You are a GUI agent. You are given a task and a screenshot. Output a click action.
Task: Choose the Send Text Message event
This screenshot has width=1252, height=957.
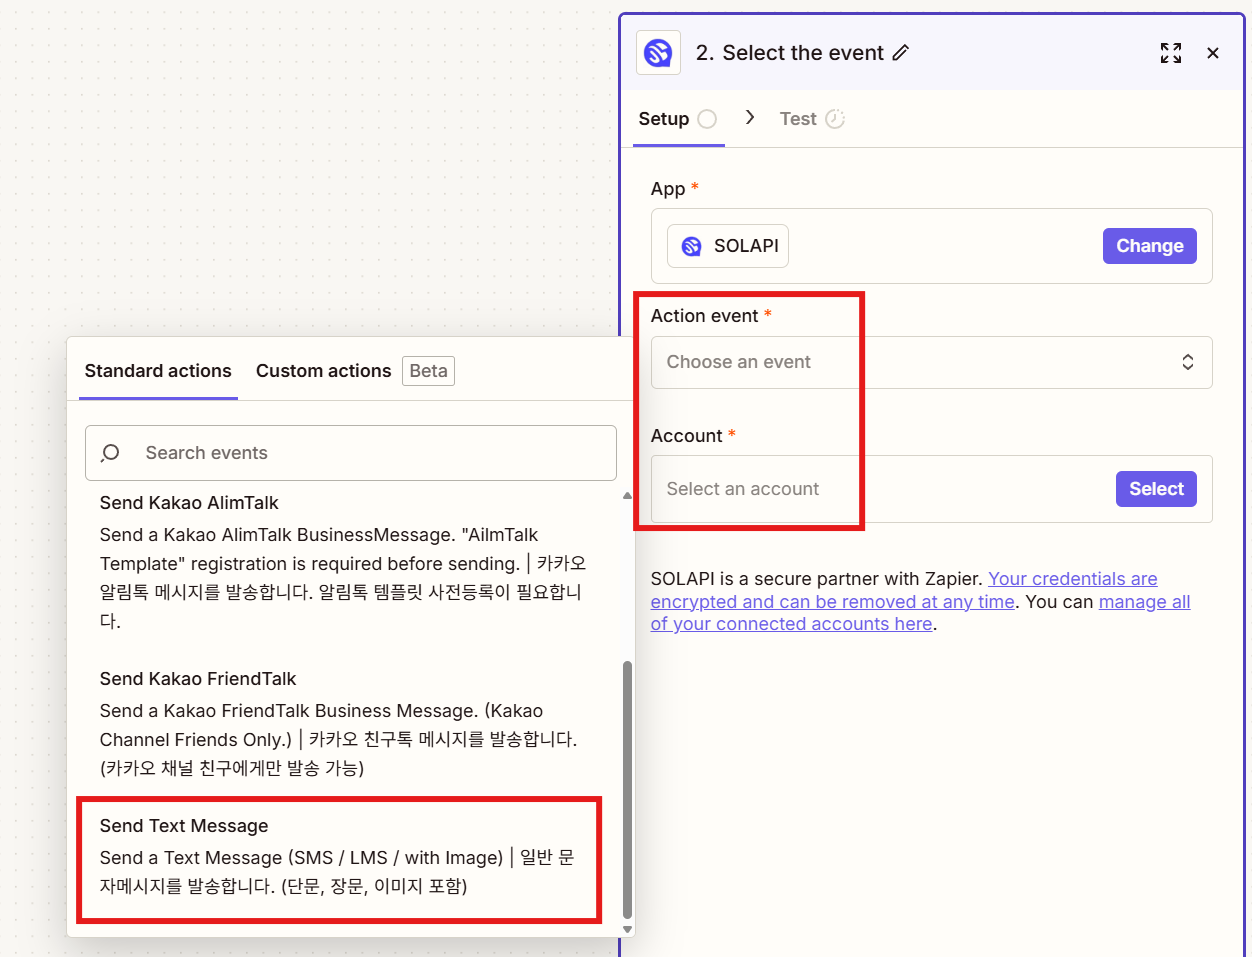(x=338, y=858)
